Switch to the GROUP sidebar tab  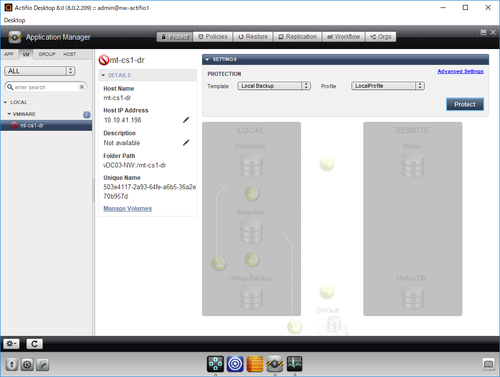click(47, 54)
